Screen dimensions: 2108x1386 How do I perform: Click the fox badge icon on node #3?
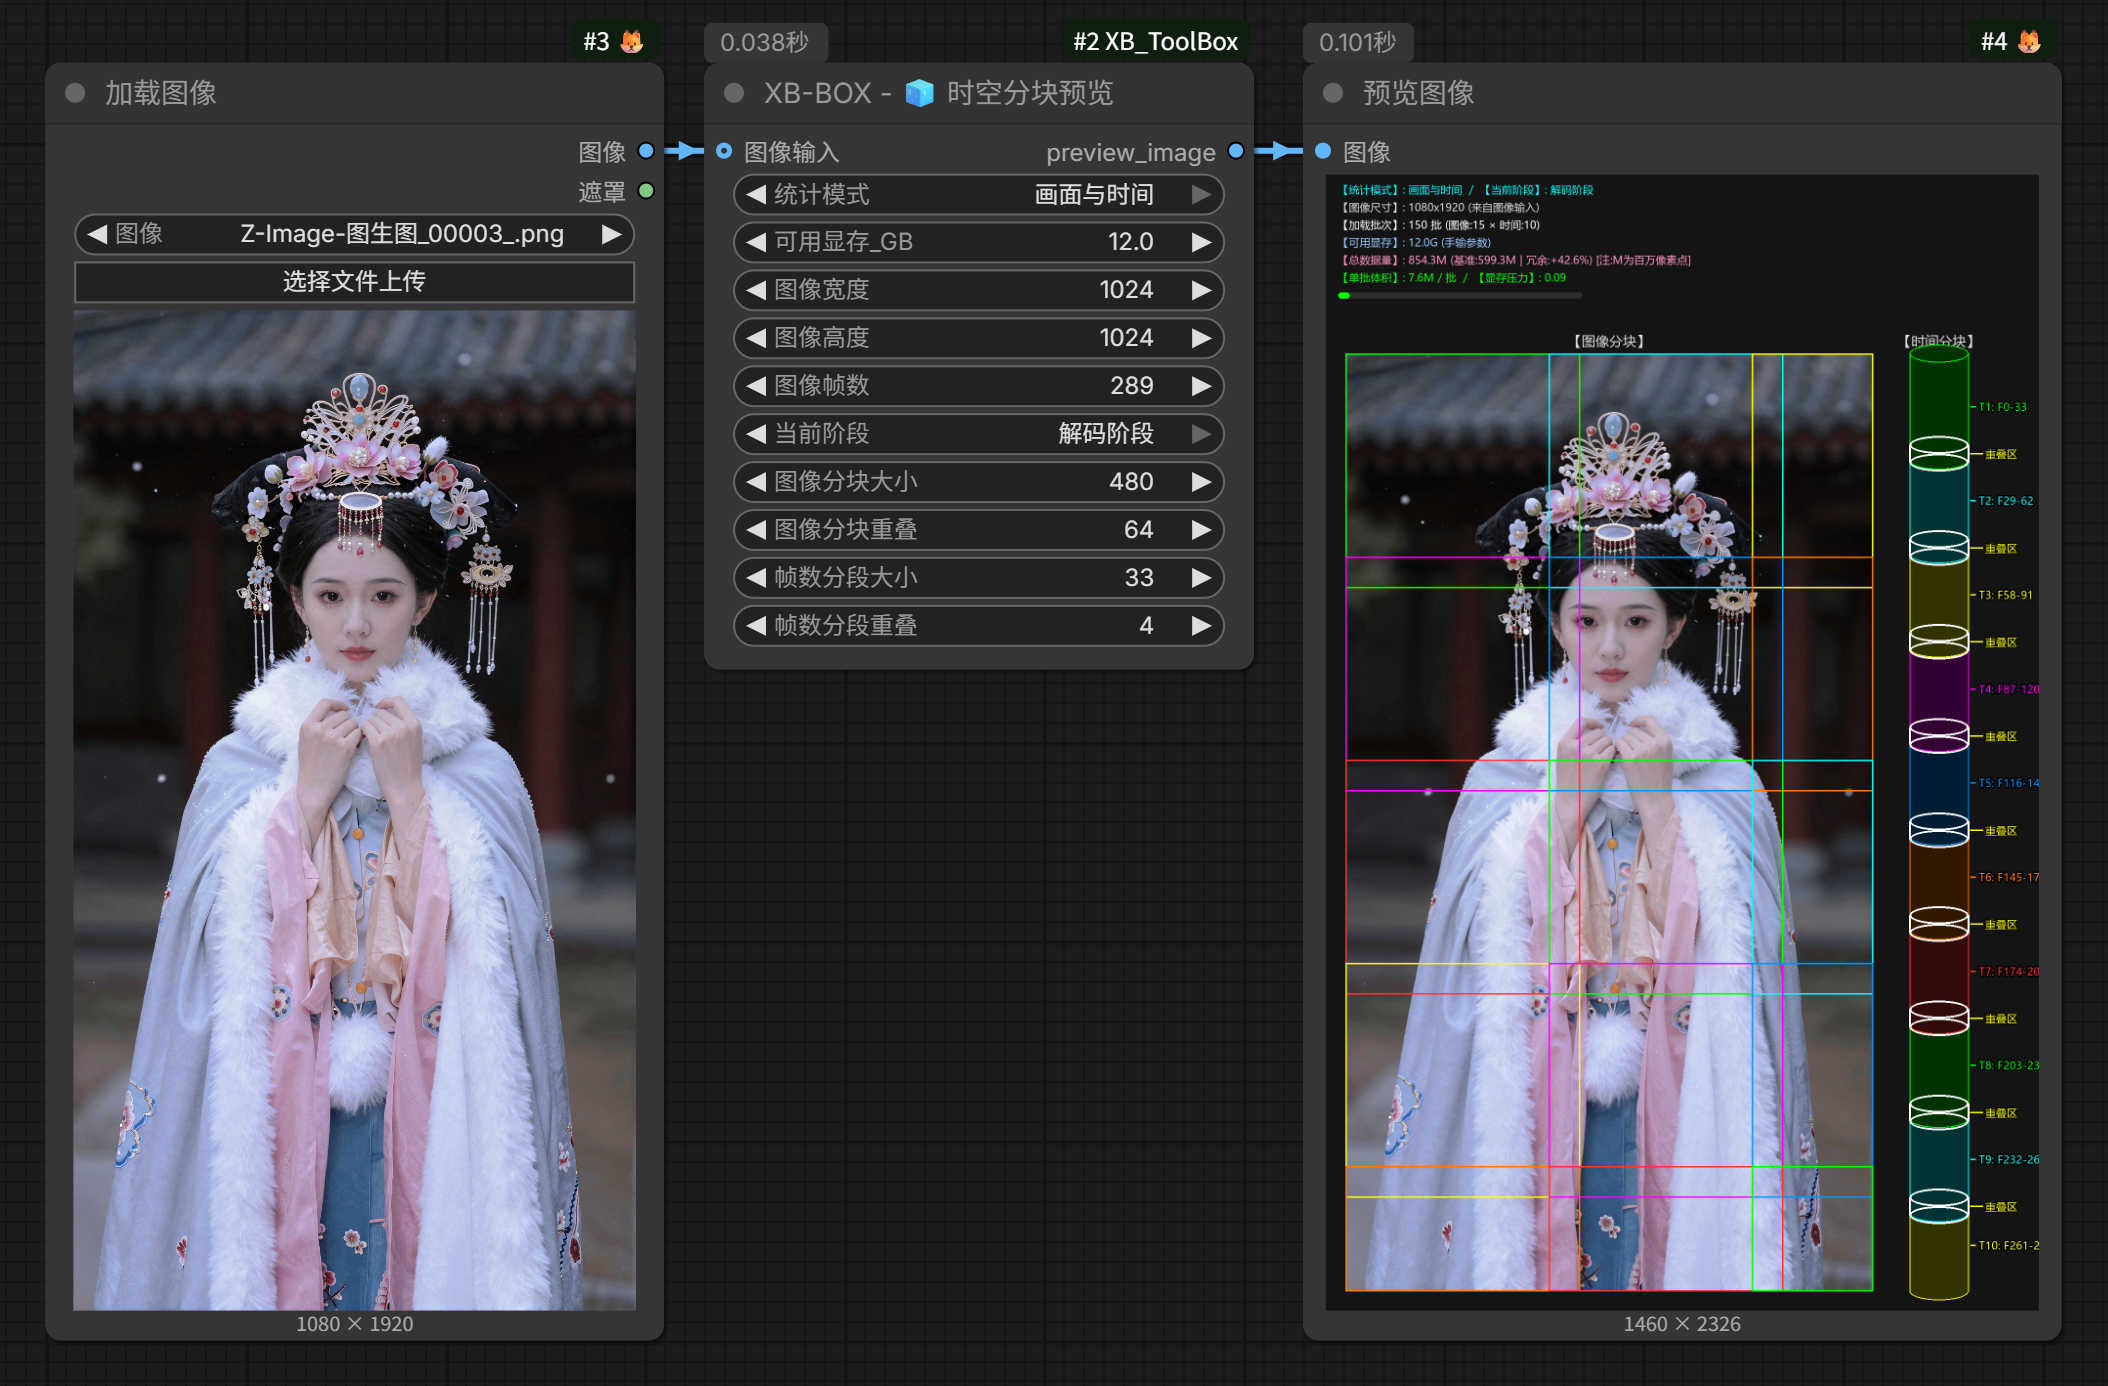(632, 41)
